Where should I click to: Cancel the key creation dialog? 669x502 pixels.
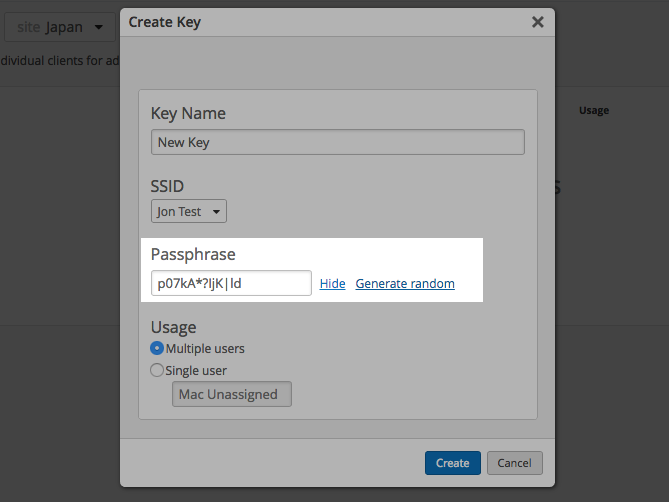pyautogui.click(x=514, y=463)
